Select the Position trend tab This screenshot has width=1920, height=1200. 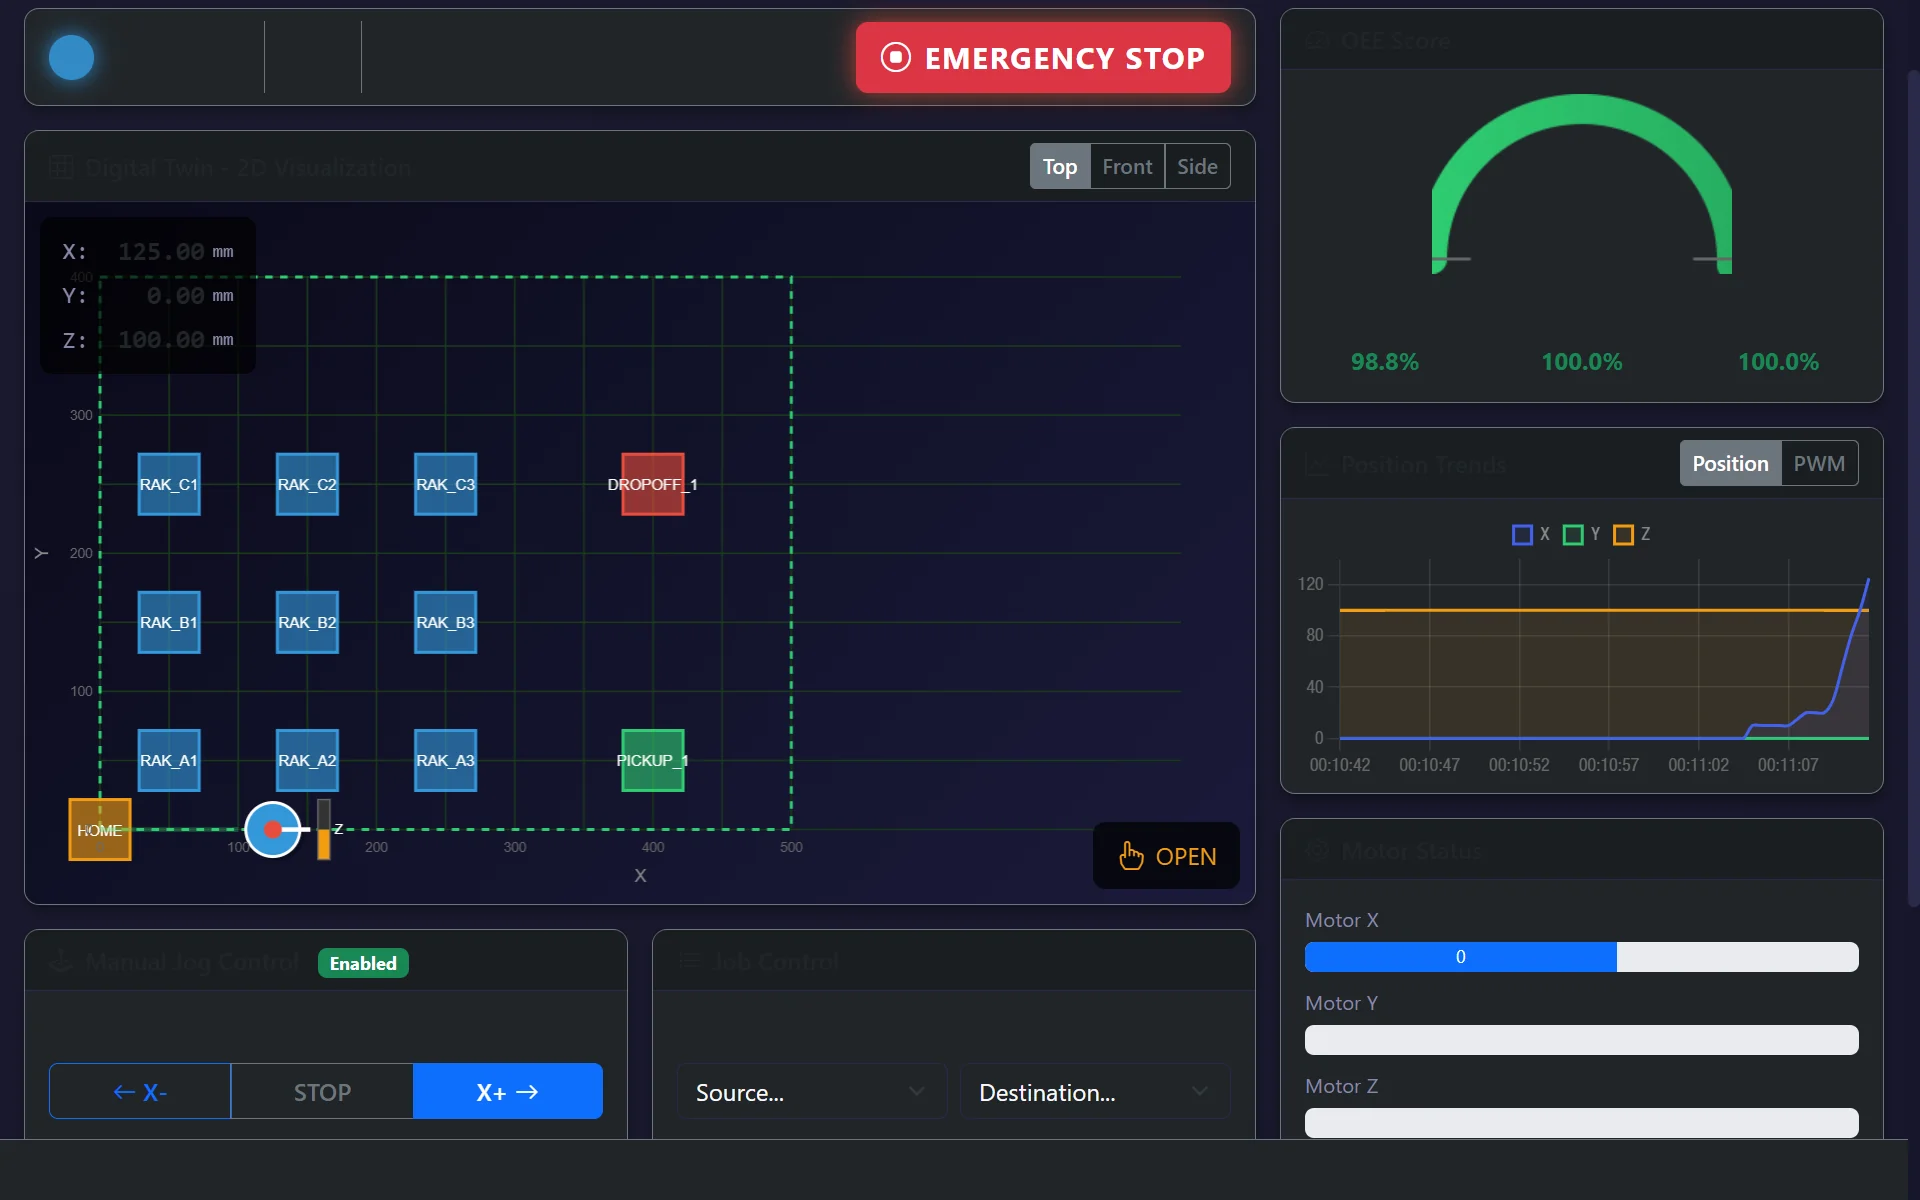tap(1730, 464)
